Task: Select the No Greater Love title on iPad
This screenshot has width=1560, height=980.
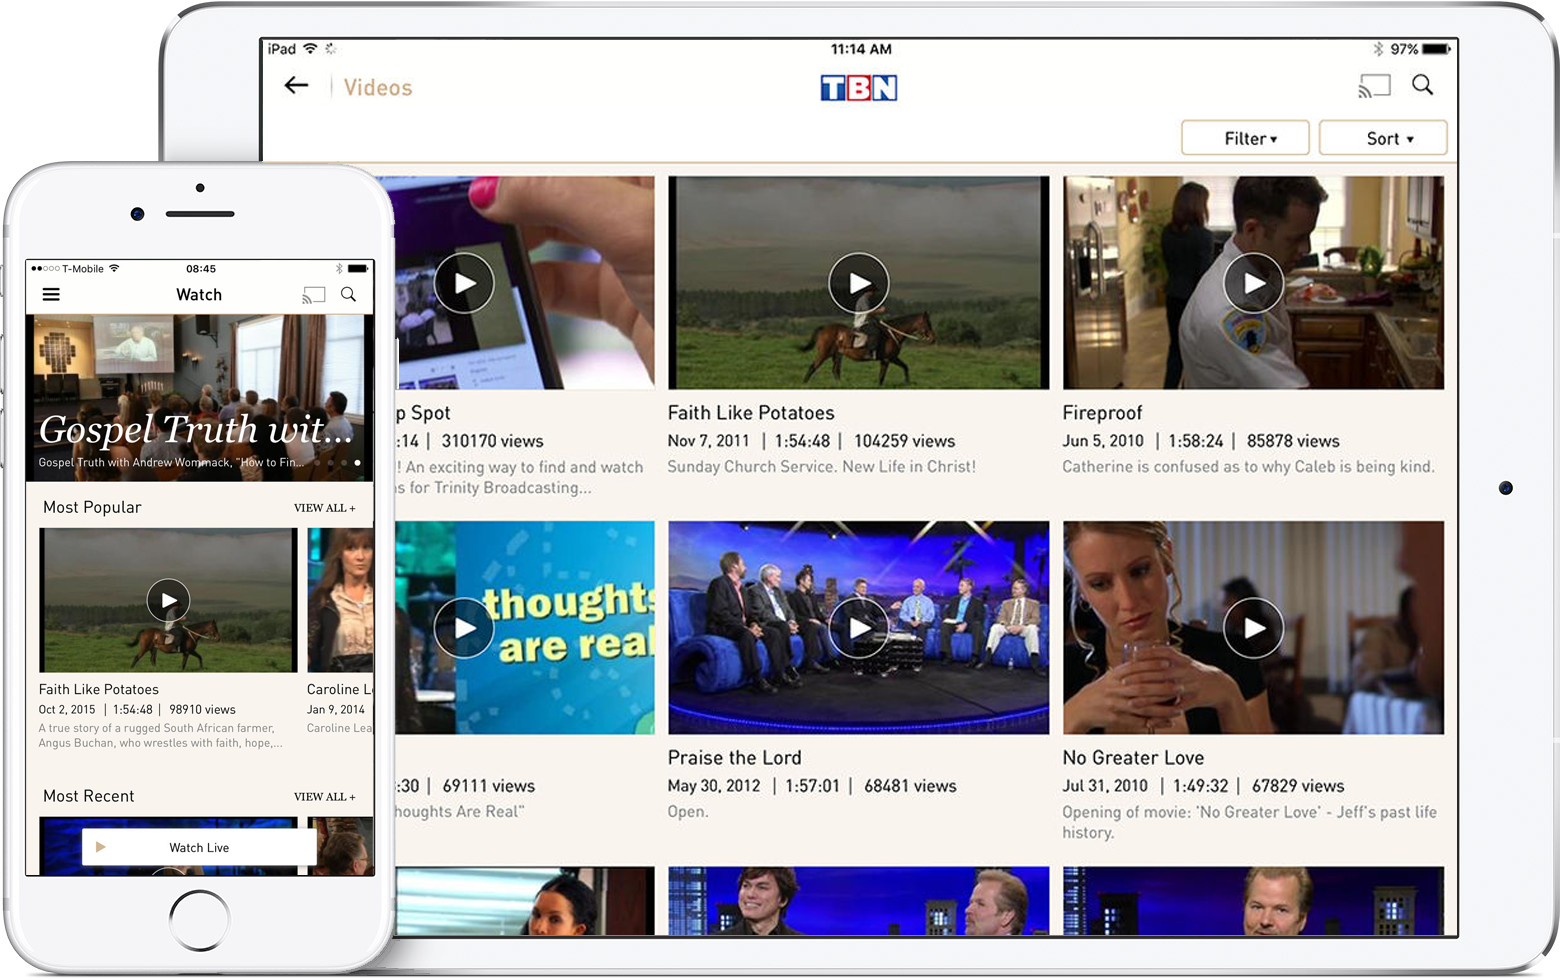Action: [x=1133, y=758]
